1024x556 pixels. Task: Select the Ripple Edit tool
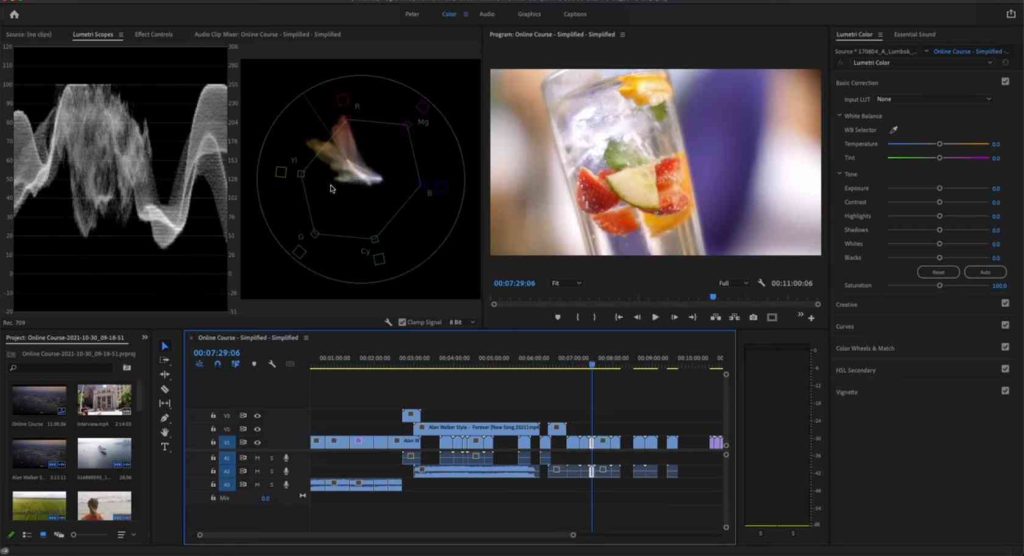[165, 374]
